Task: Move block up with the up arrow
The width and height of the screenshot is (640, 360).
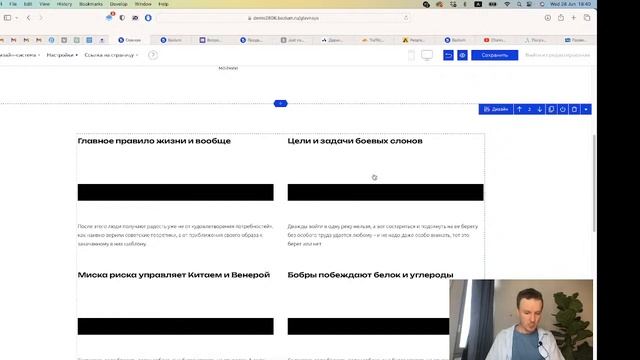Action: tap(519, 109)
